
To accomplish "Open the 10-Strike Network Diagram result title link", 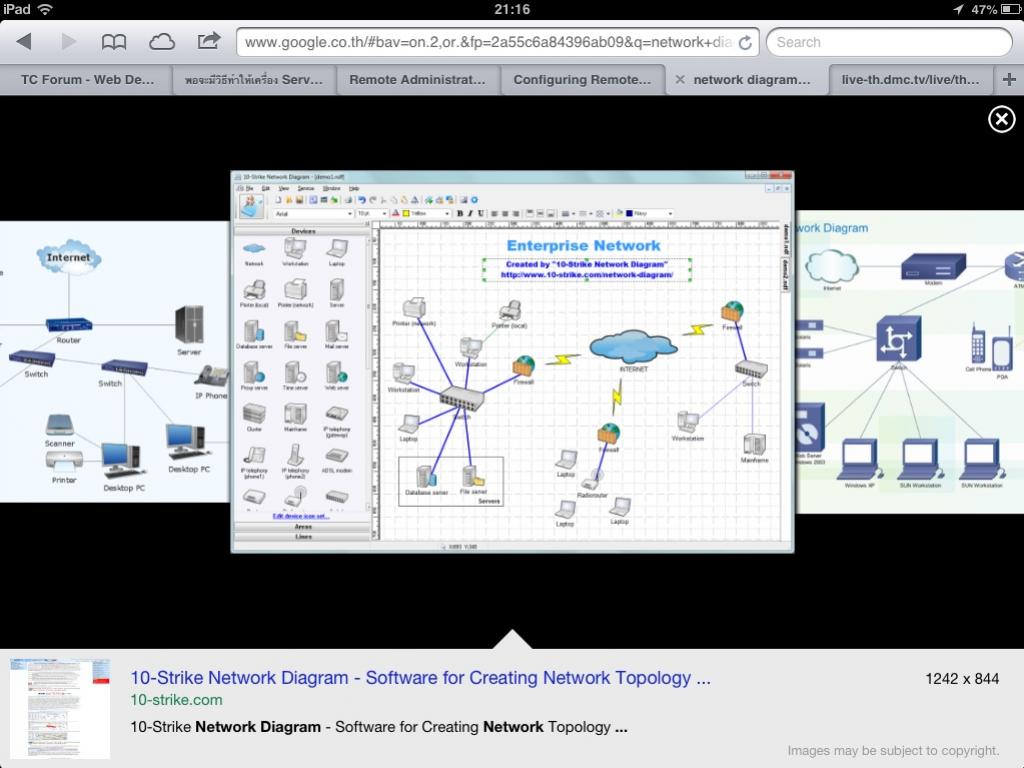I will [x=421, y=678].
